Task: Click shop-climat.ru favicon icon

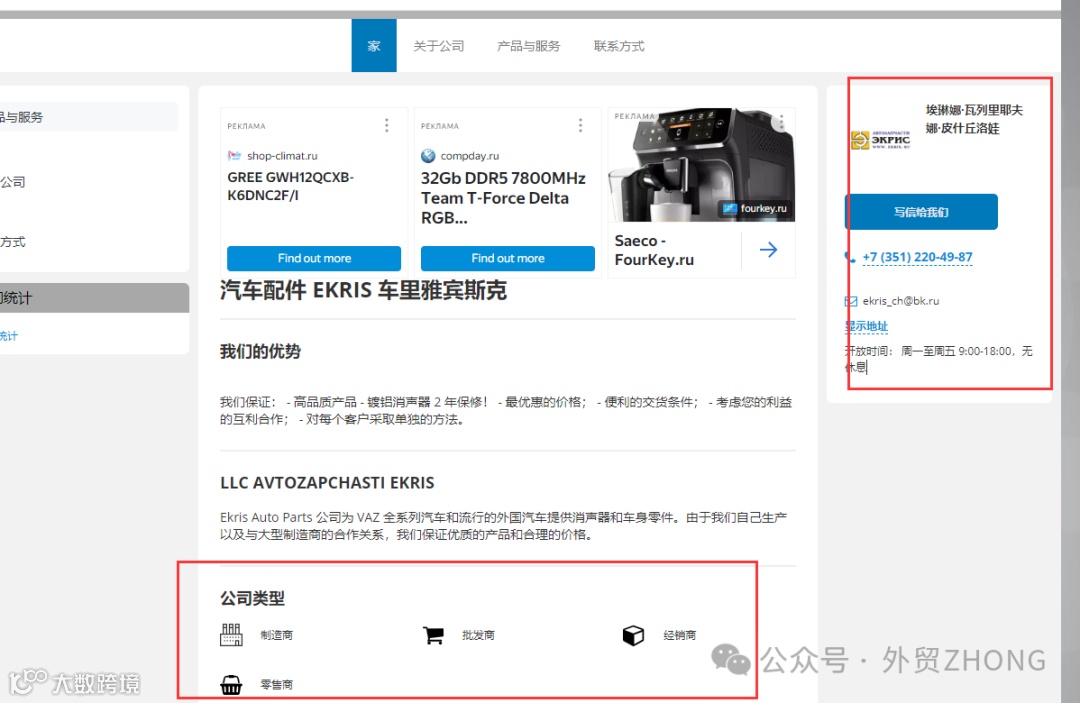Action: [234, 156]
